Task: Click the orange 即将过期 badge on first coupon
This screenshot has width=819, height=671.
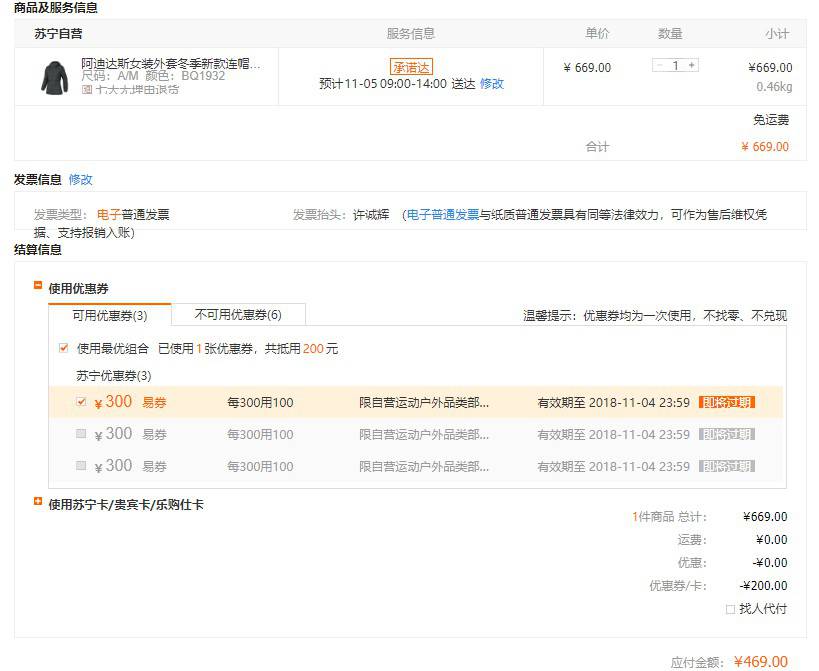Action: tap(727, 402)
